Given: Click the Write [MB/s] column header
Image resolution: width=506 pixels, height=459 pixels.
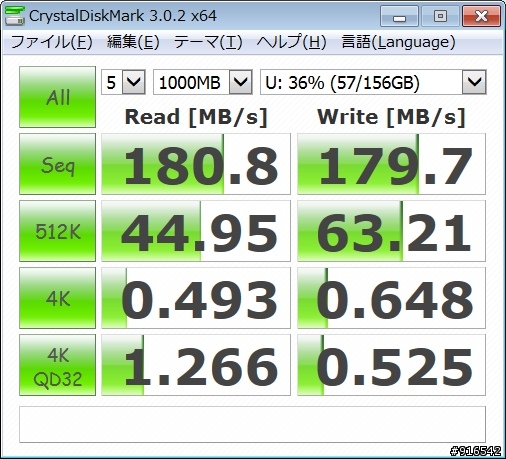Looking at the screenshot, I should 391,117.
